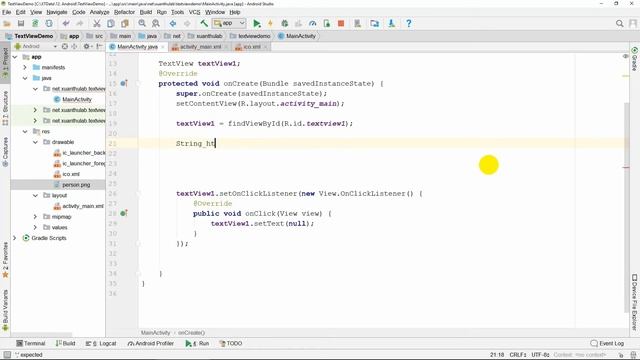Click the Open folder toolbar icon
Viewport: 640px width, 360px height.
click(x=7, y=24)
